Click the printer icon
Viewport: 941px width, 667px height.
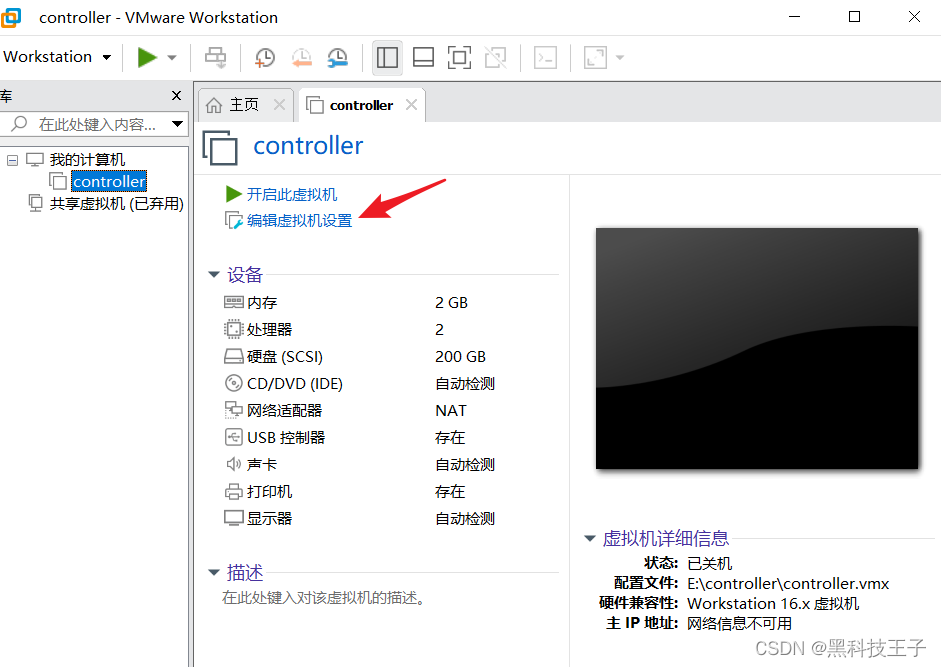tap(233, 492)
